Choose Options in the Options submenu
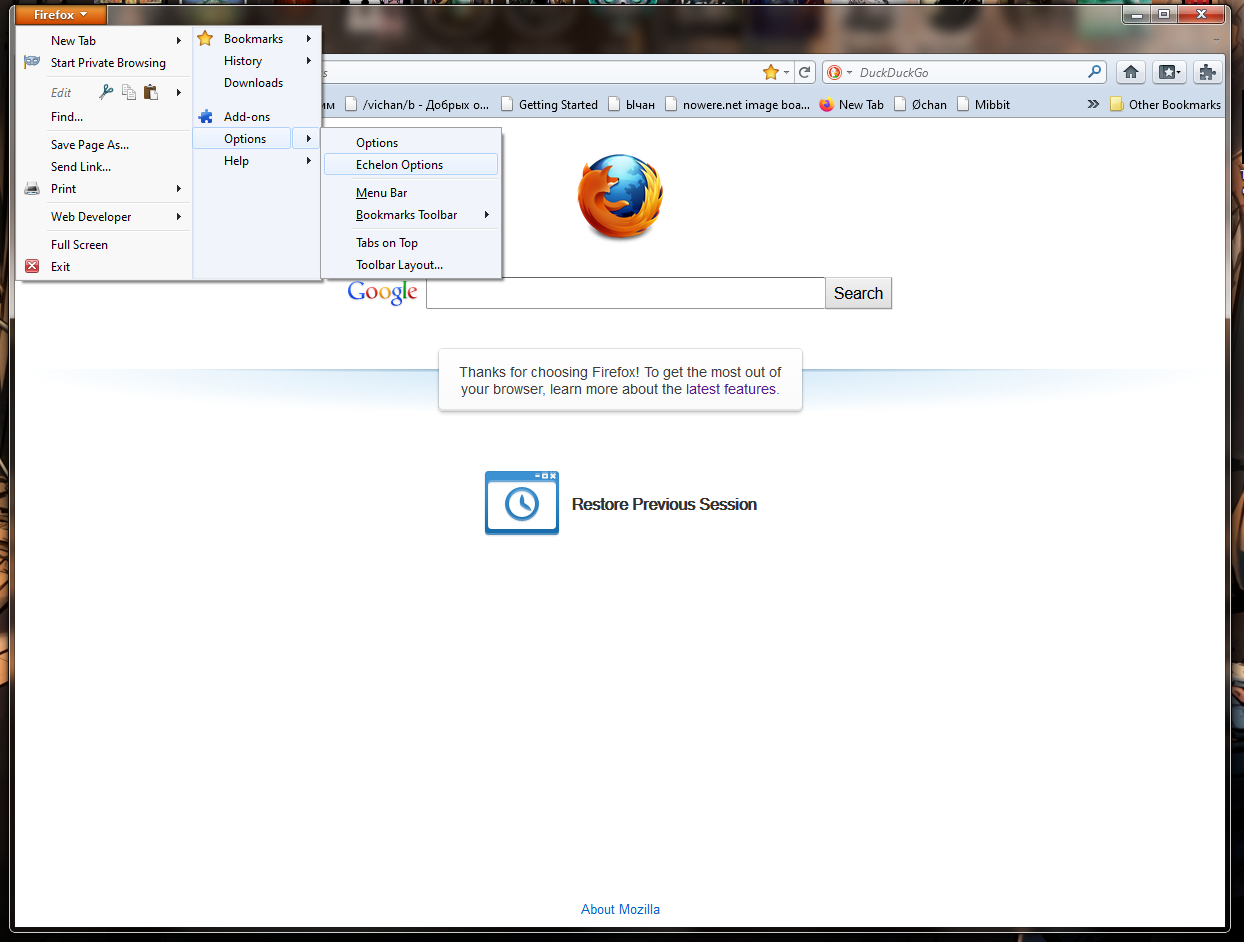1244x942 pixels. 411,143
